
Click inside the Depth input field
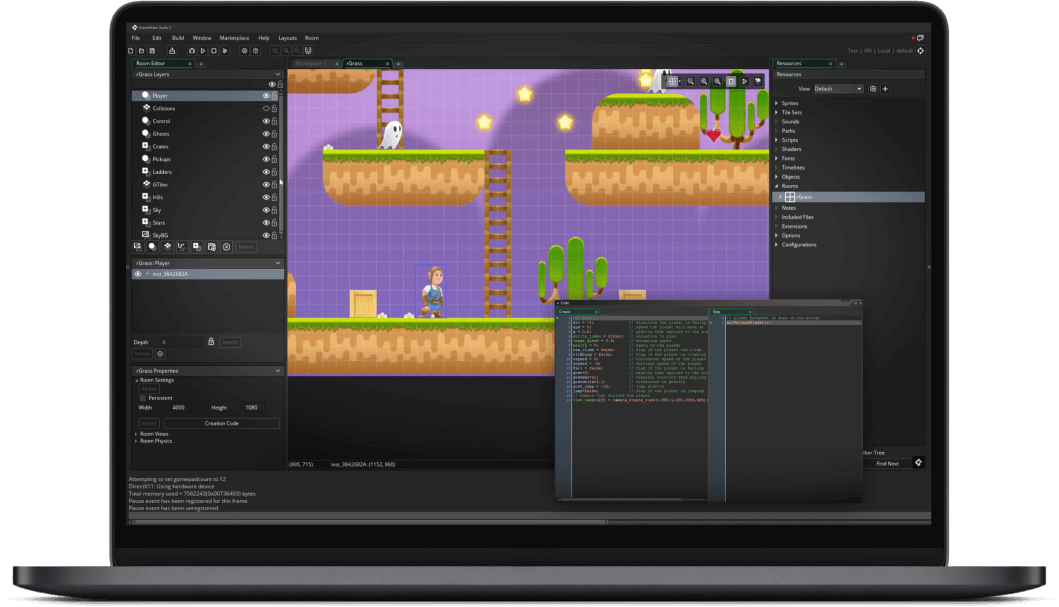(180, 341)
